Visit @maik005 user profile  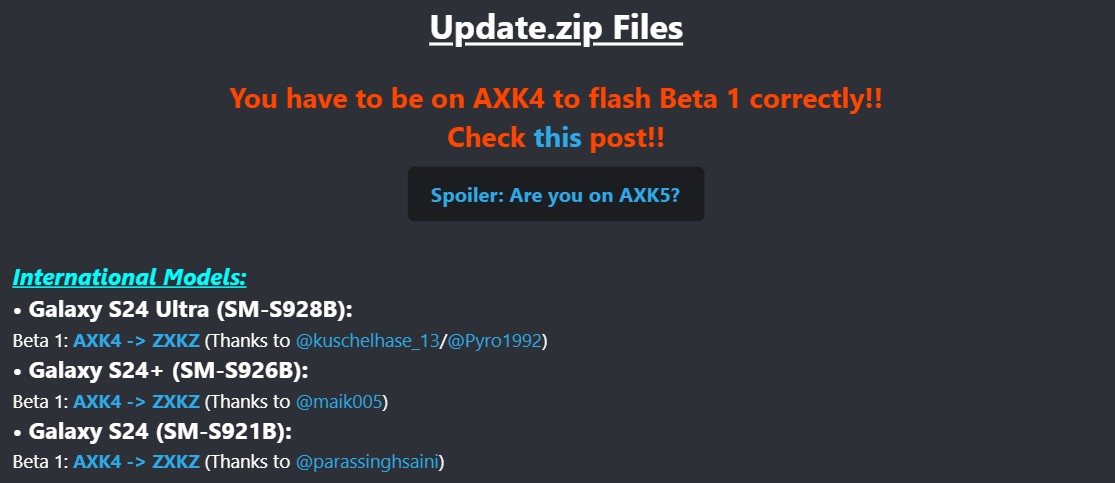click(x=340, y=402)
